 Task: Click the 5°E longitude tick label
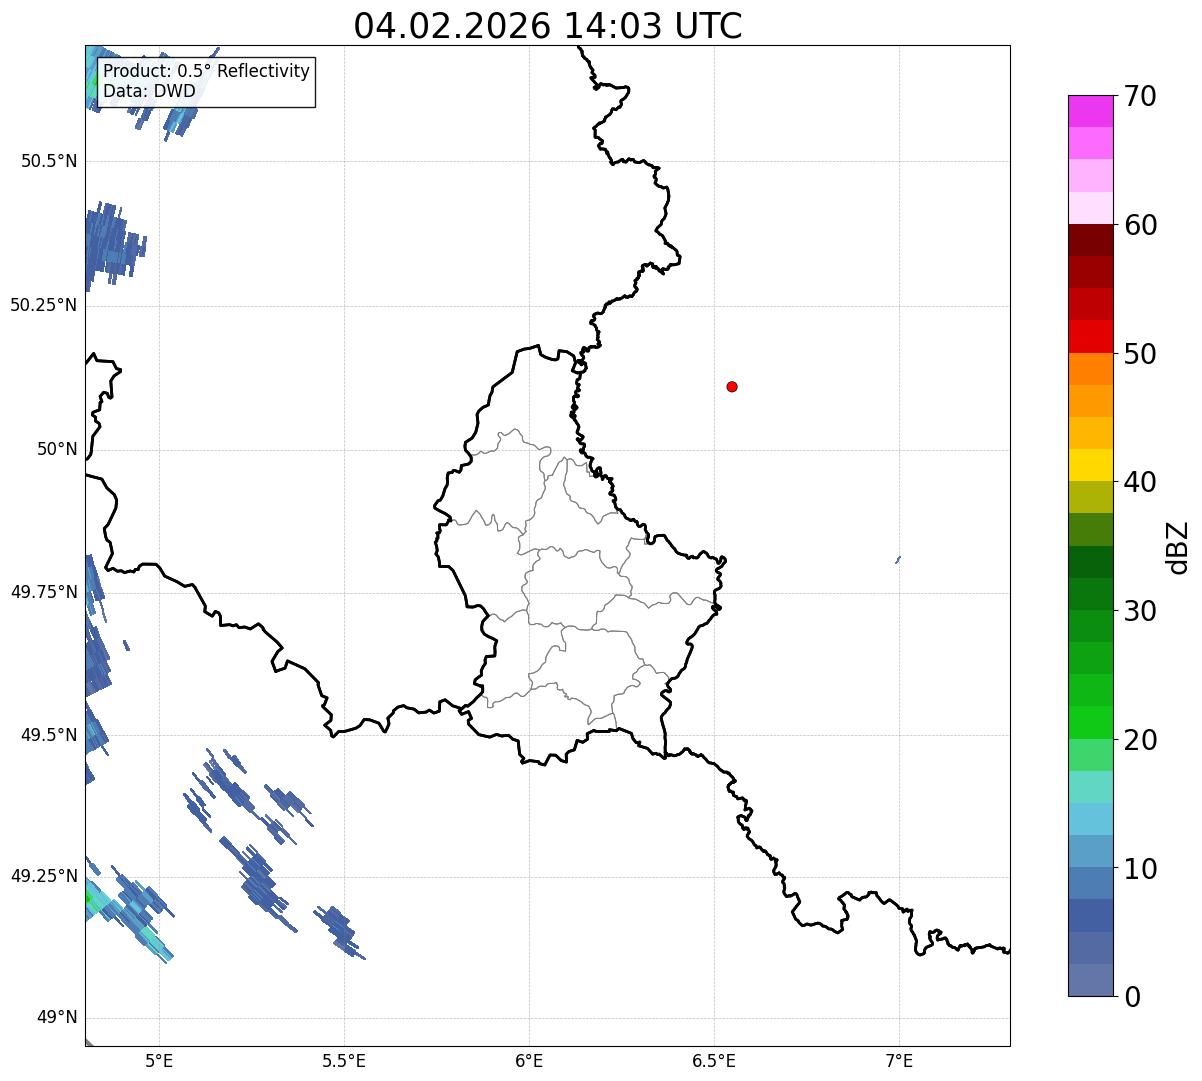pos(159,1060)
